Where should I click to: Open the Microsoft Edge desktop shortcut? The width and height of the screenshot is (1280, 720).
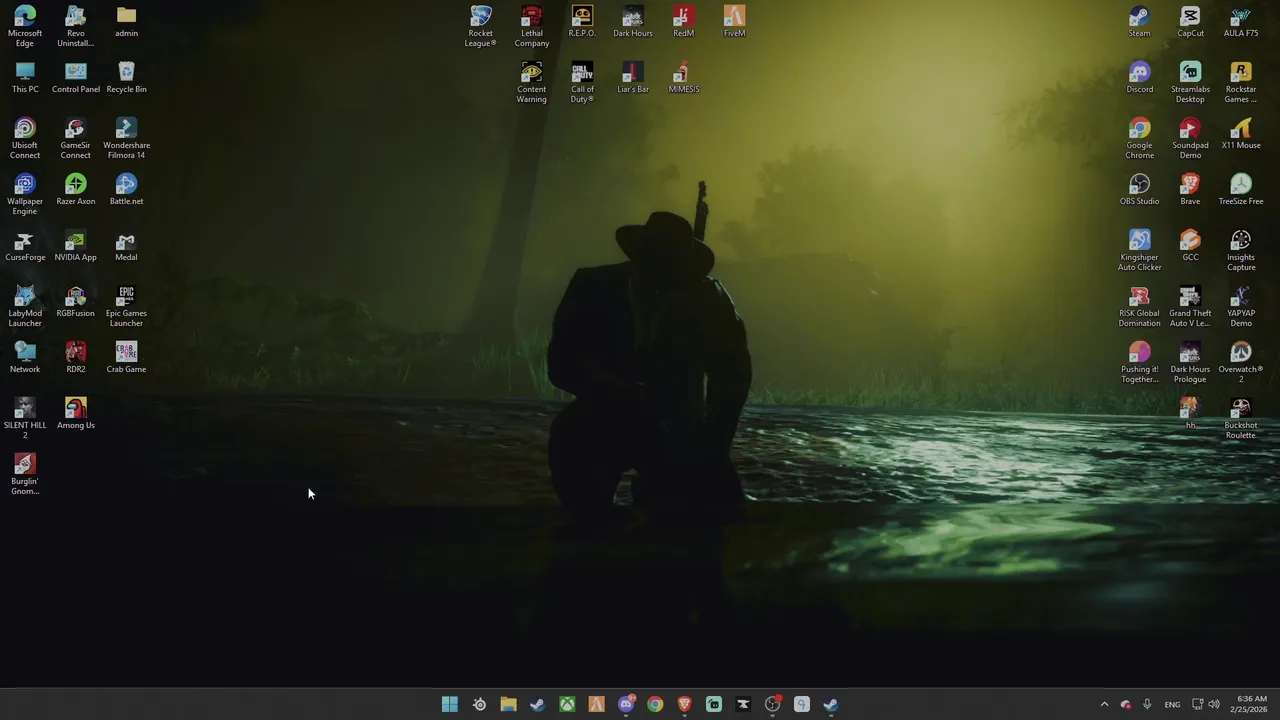25,26
